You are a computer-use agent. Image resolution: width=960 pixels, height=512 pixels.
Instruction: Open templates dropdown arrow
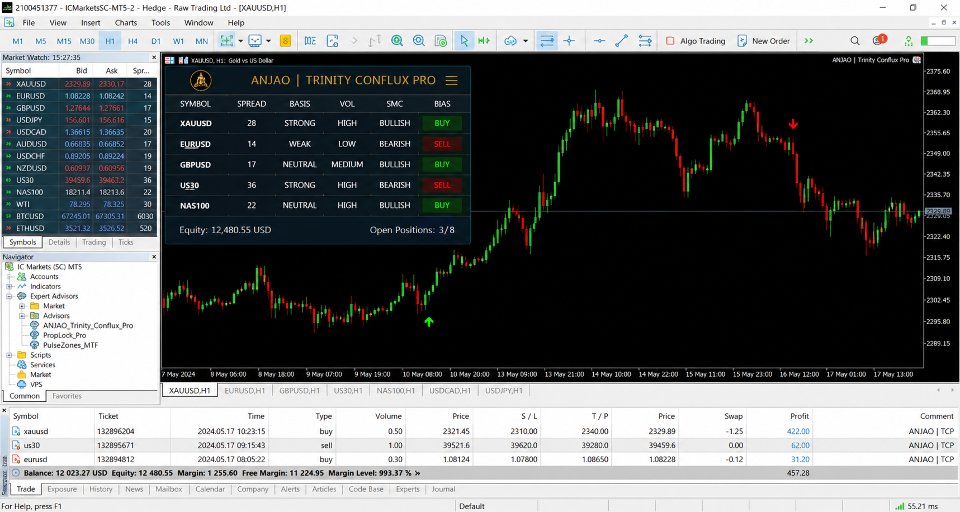268,41
